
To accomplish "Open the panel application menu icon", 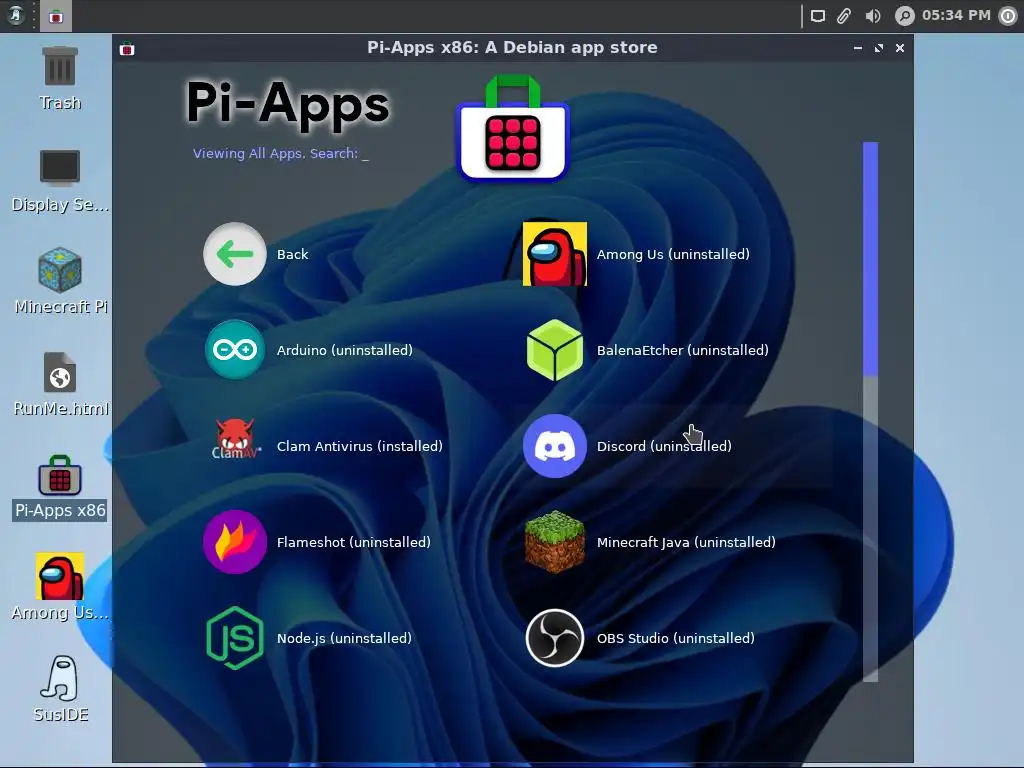I will click(x=15, y=16).
